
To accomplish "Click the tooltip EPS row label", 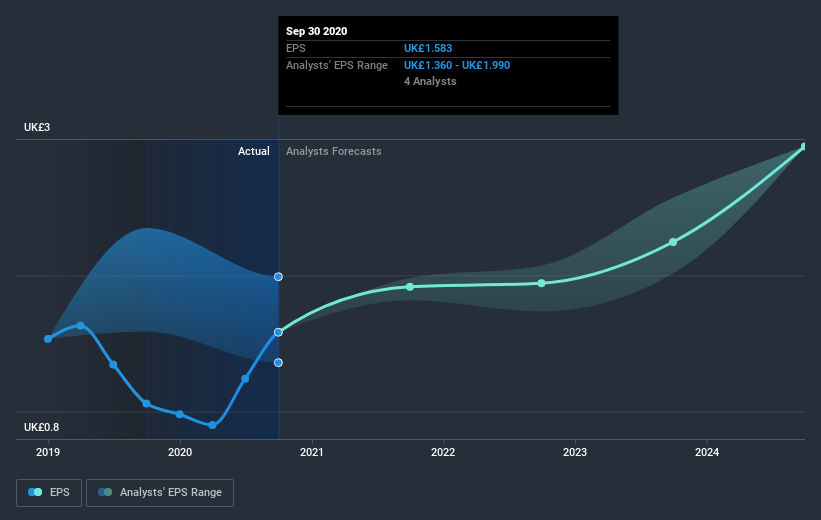I will pyautogui.click(x=296, y=48).
